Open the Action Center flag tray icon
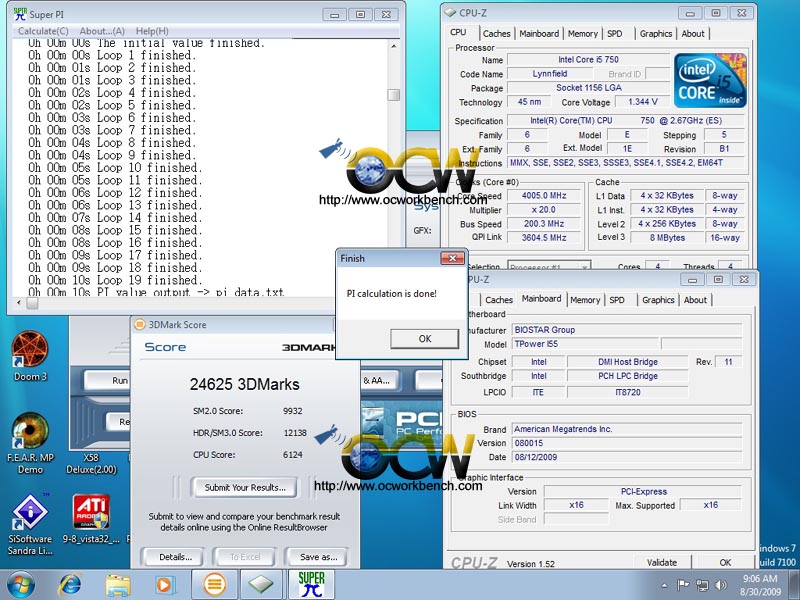 pos(683,585)
